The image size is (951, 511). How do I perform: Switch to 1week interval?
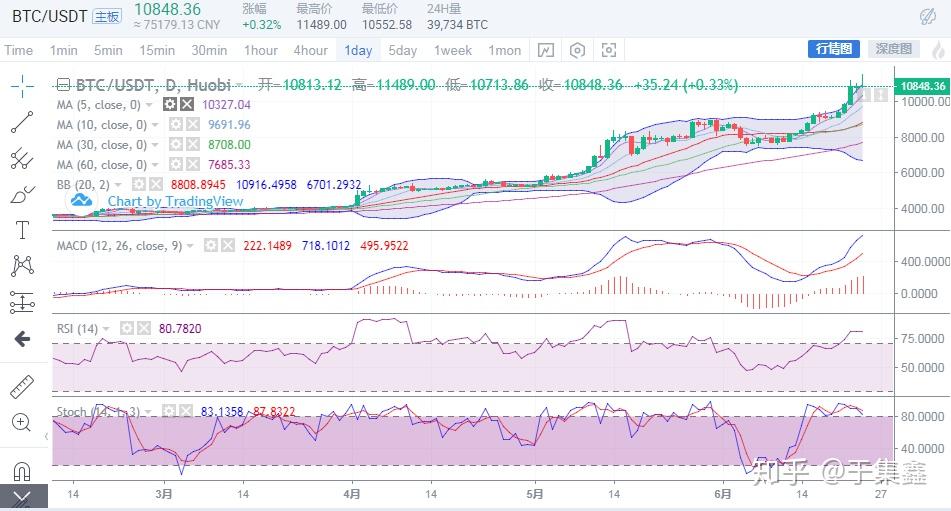[453, 50]
